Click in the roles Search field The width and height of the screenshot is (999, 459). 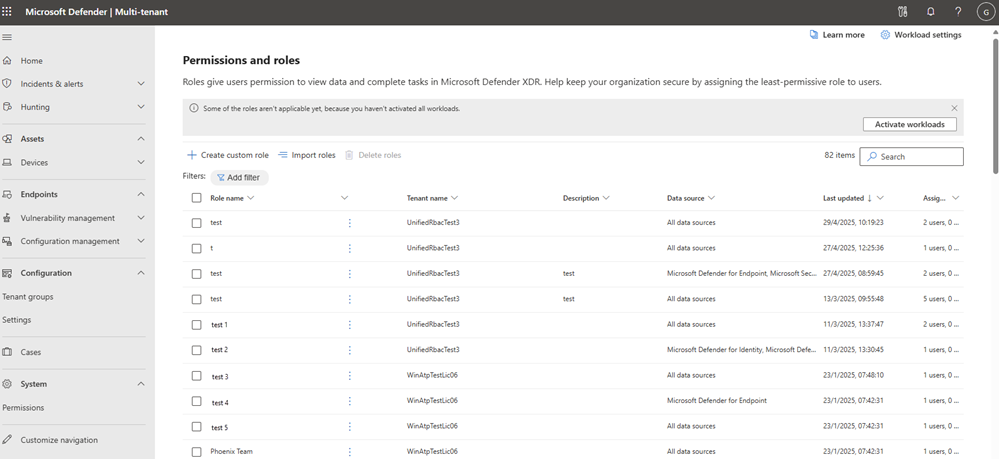(912, 156)
